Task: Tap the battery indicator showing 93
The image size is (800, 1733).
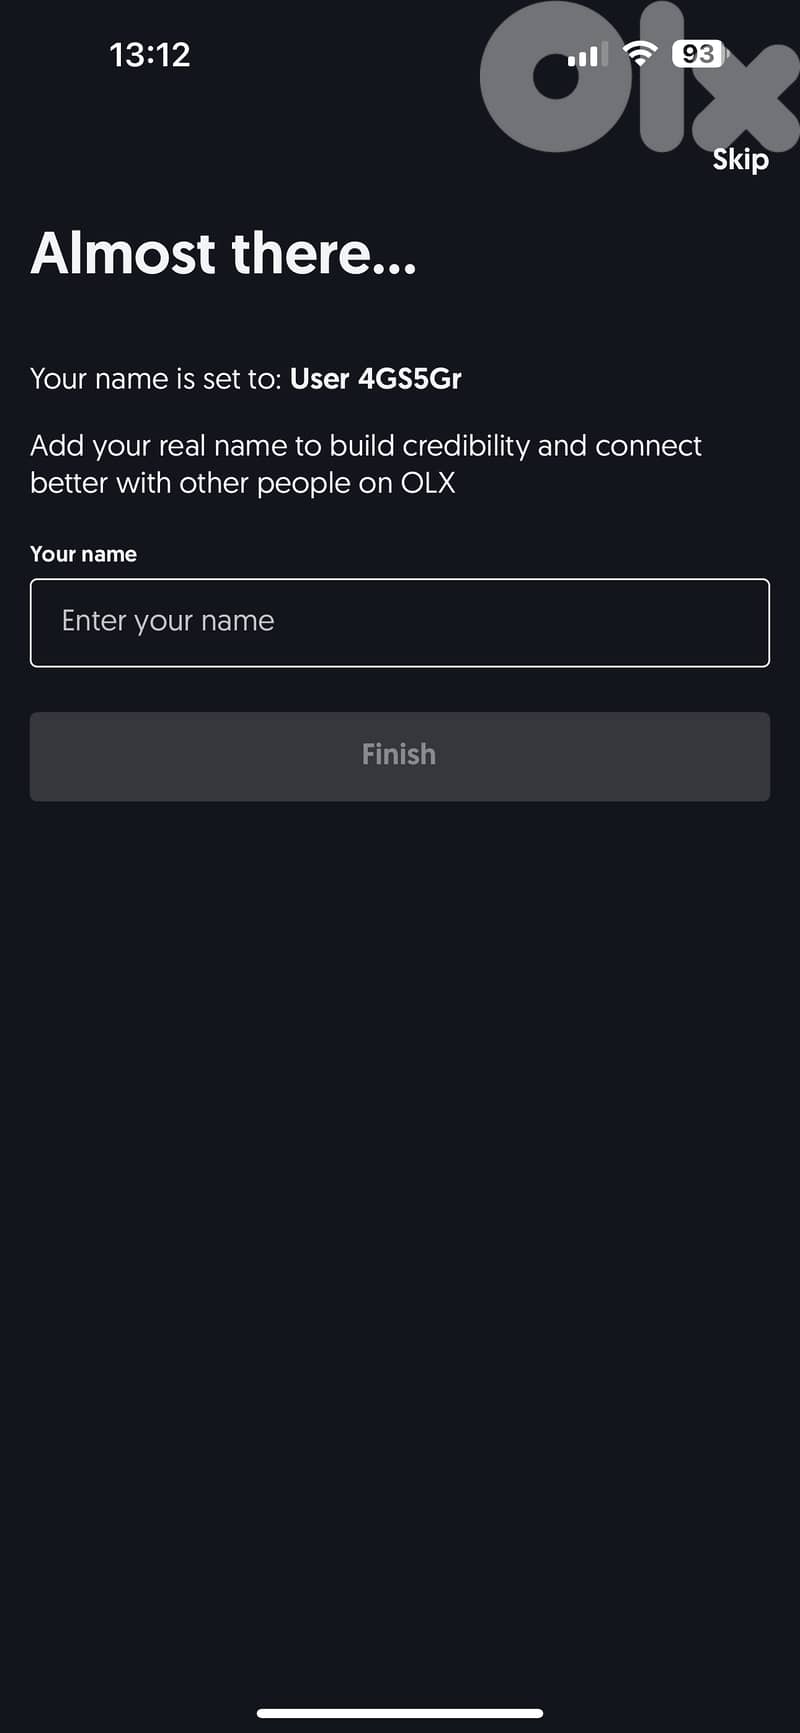Action: [700, 54]
